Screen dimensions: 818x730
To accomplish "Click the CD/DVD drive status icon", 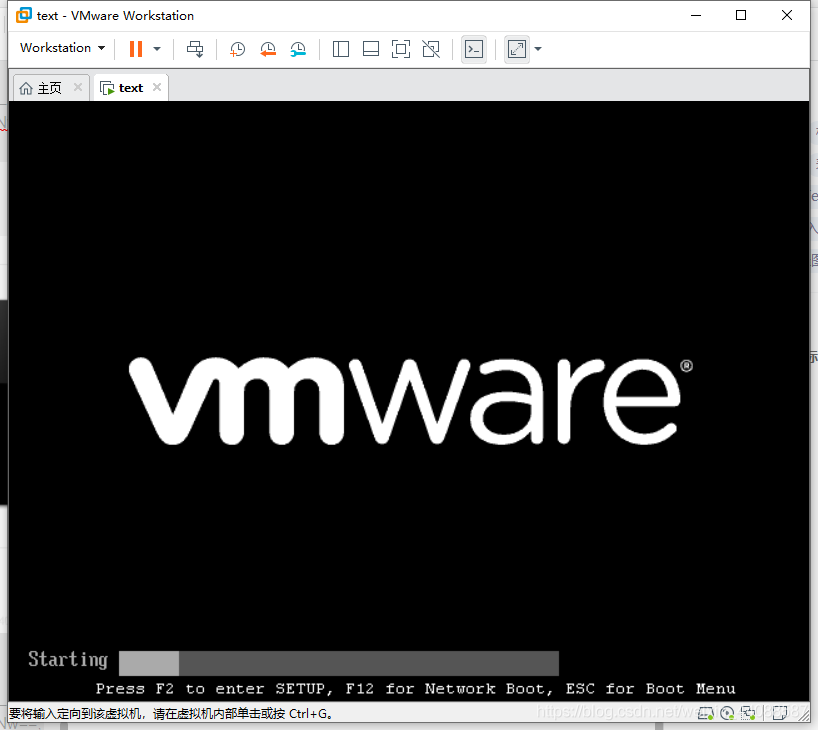I will tap(727, 713).
